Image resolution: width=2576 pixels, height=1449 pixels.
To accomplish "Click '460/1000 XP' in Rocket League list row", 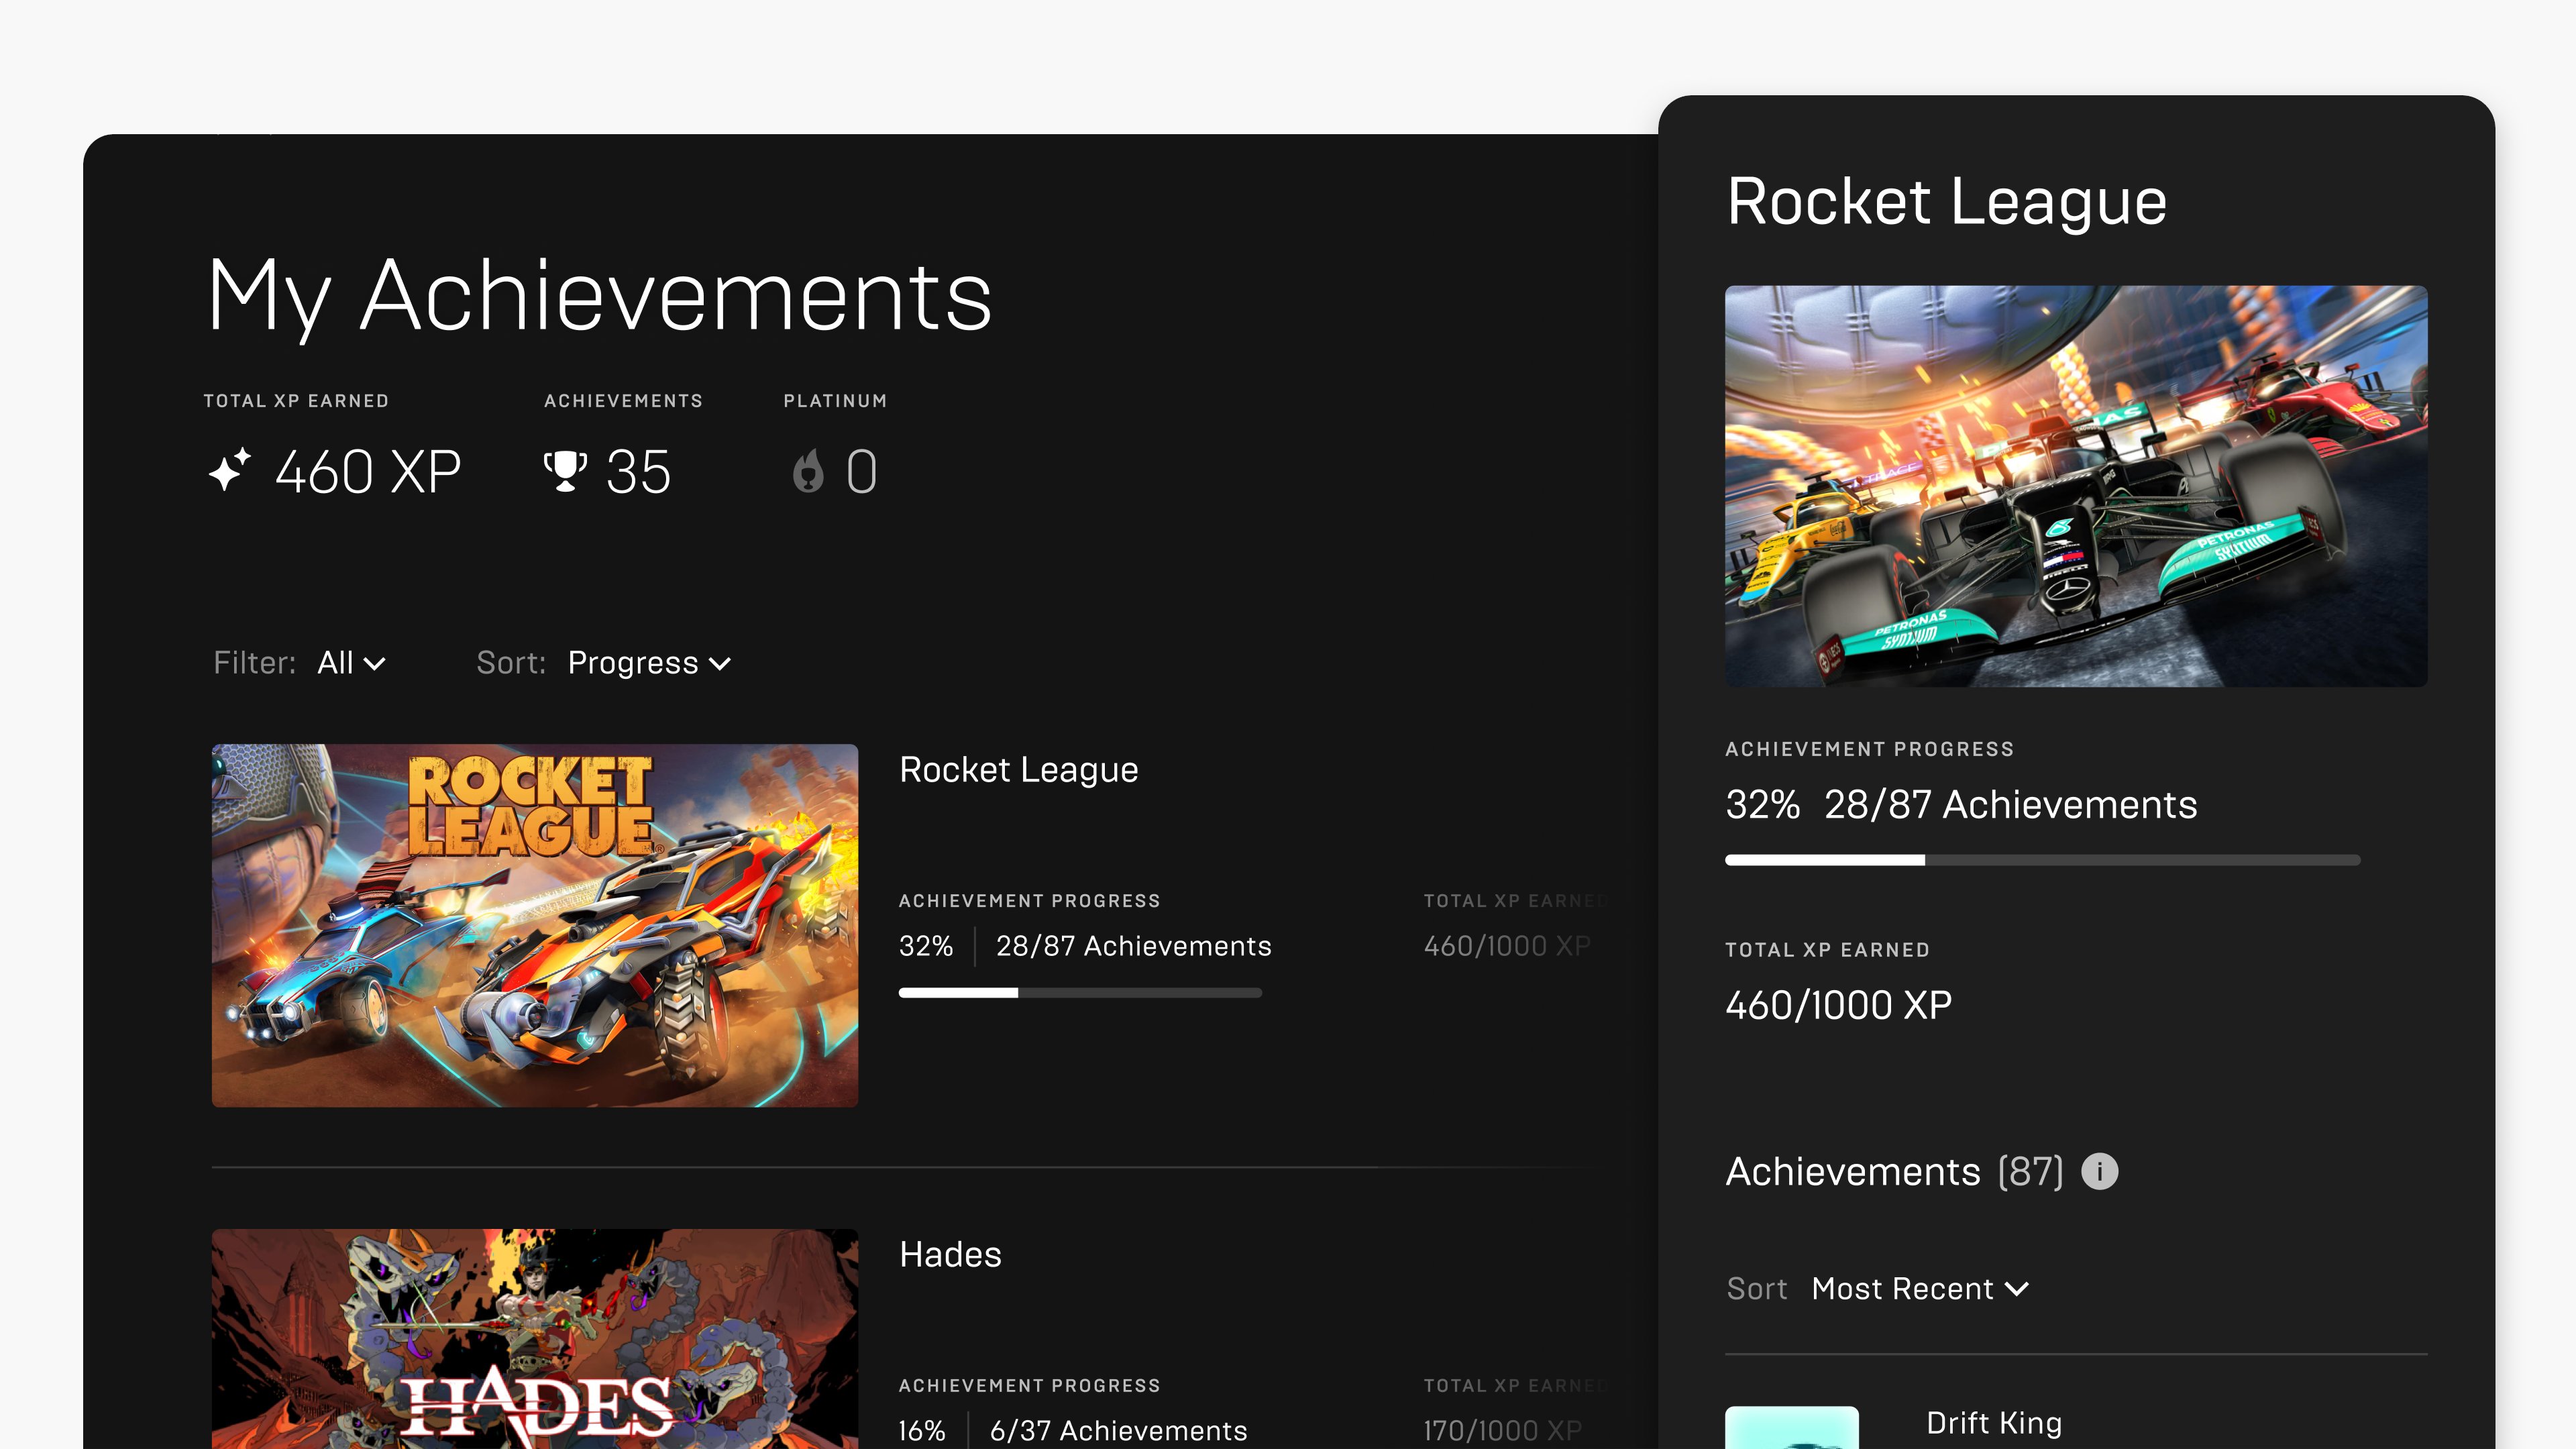I will 1507,946.
